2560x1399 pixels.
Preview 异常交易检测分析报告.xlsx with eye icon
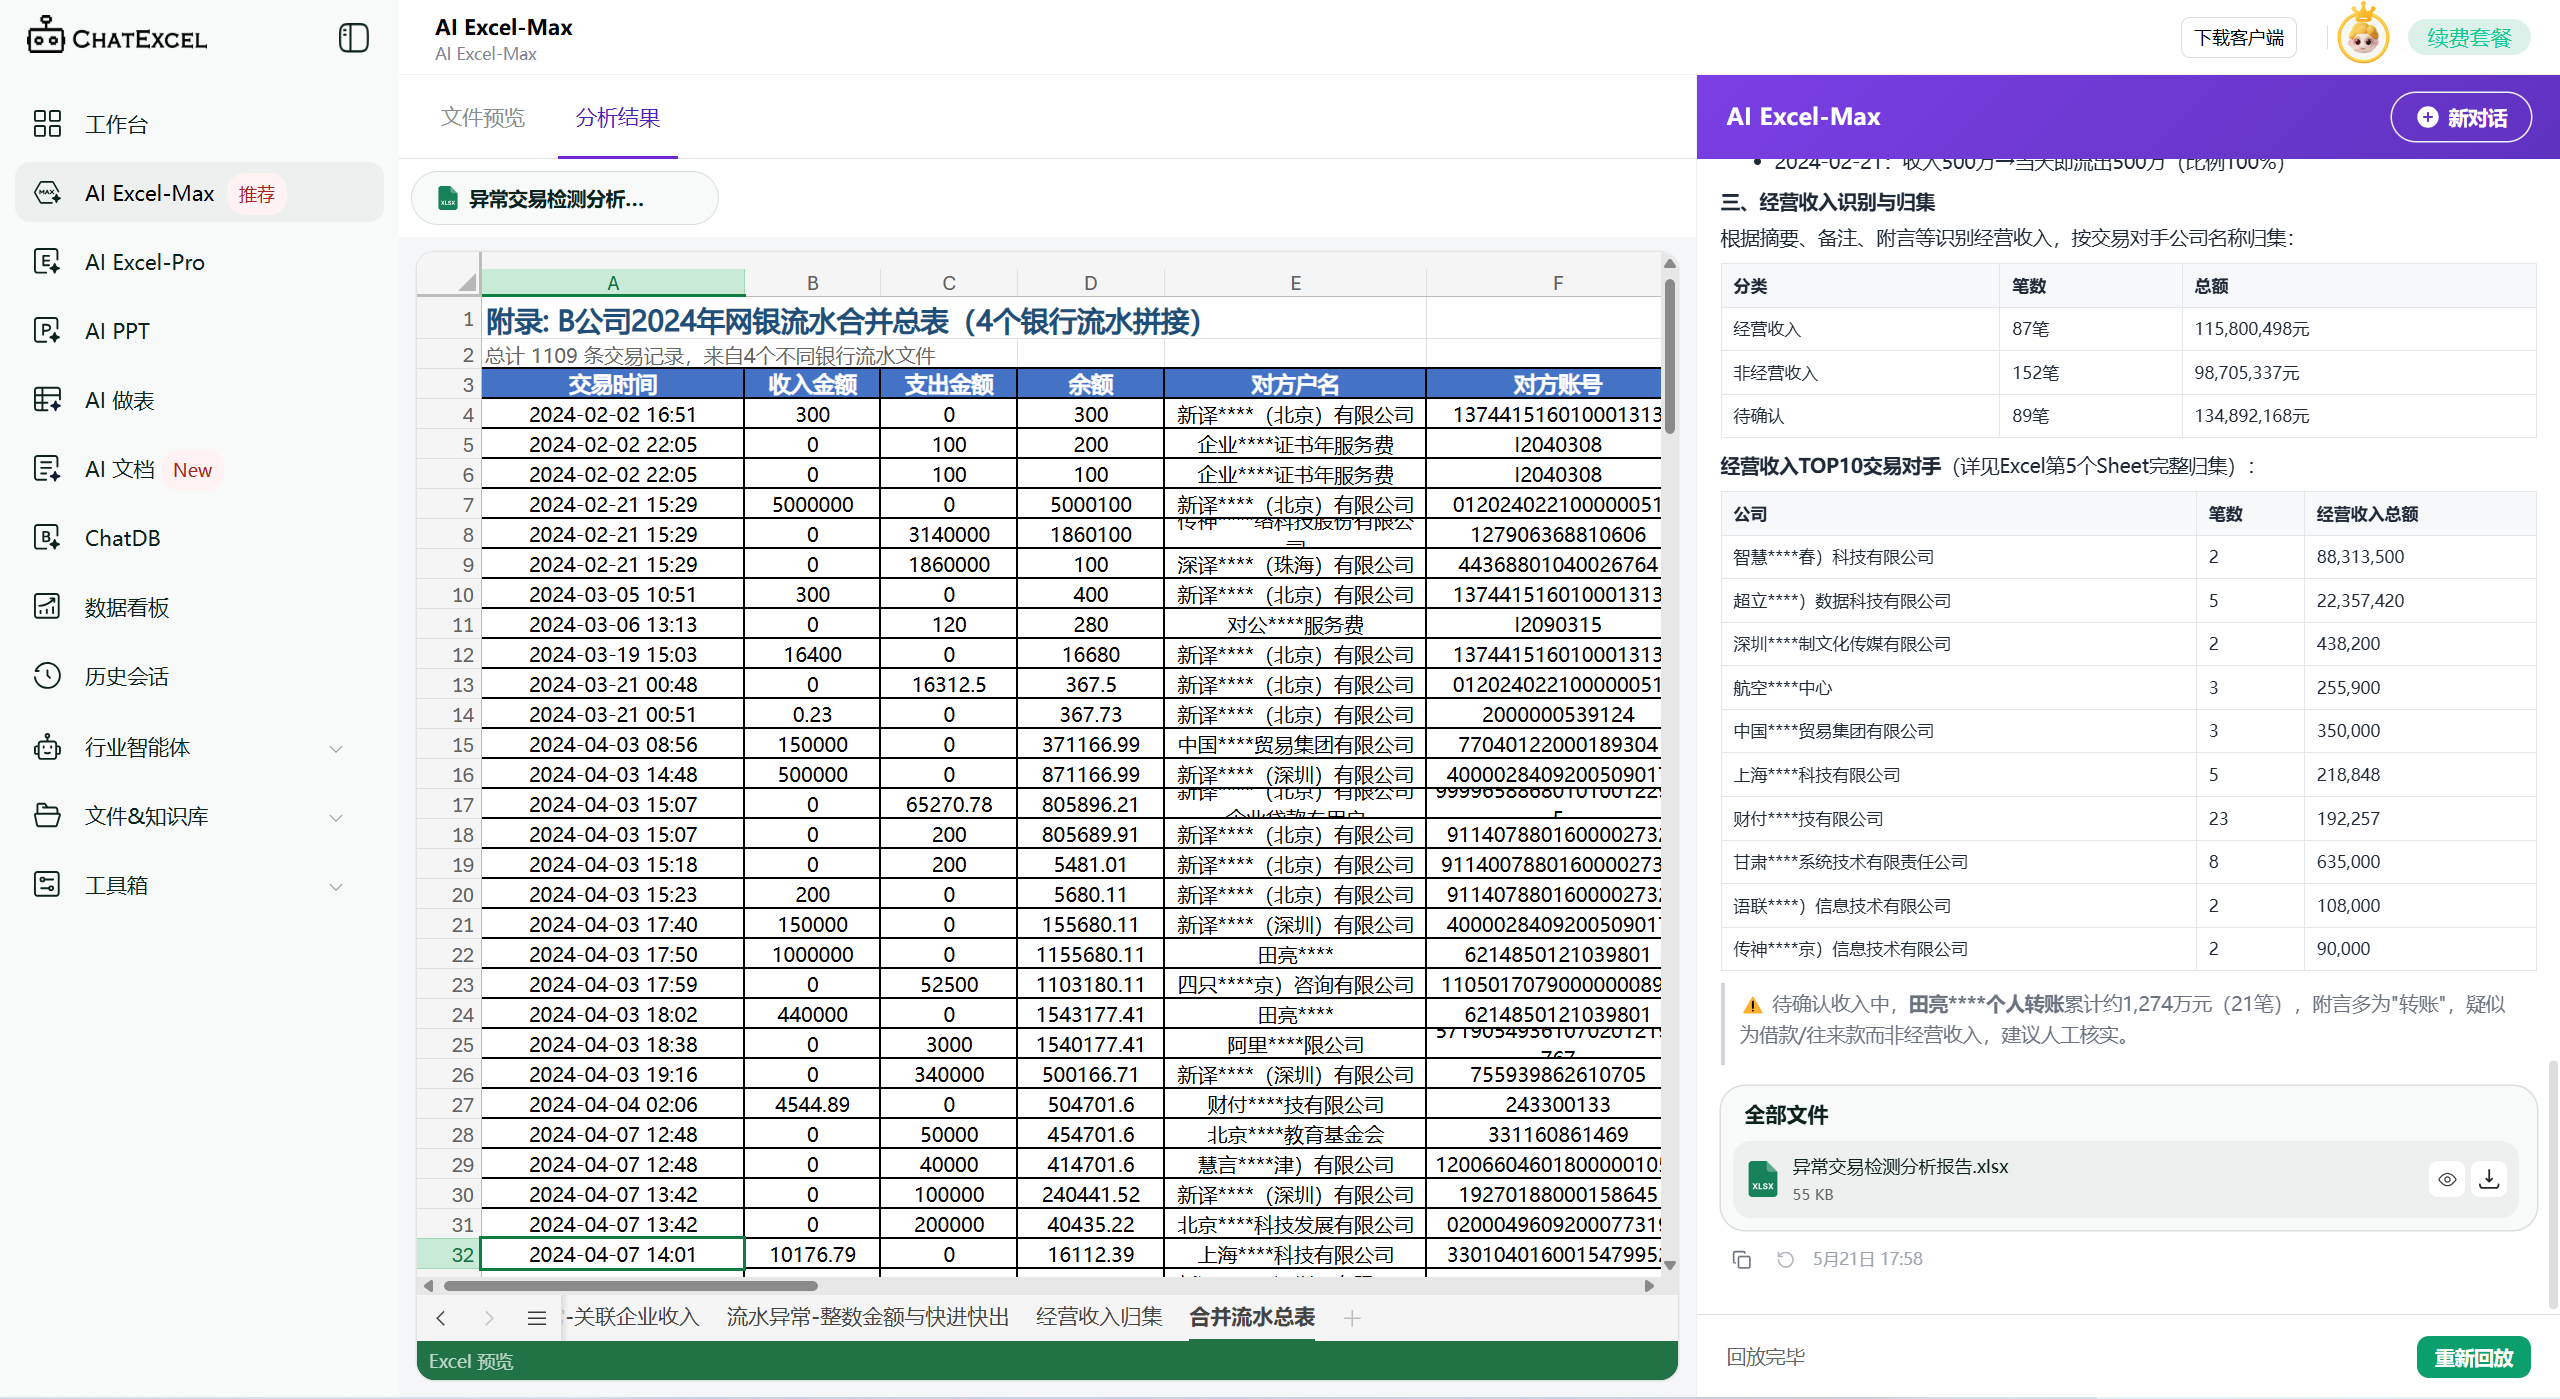(2447, 1179)
